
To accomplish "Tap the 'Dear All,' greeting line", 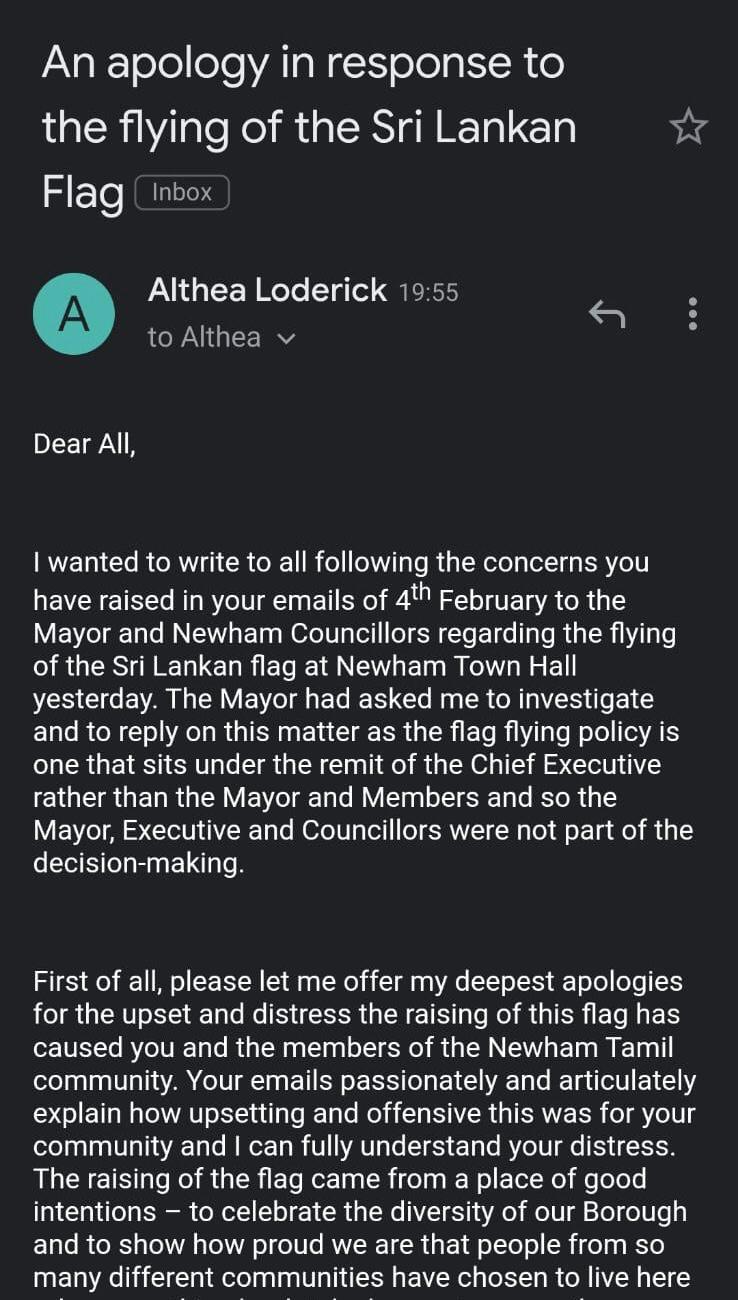I will [84, 443].
